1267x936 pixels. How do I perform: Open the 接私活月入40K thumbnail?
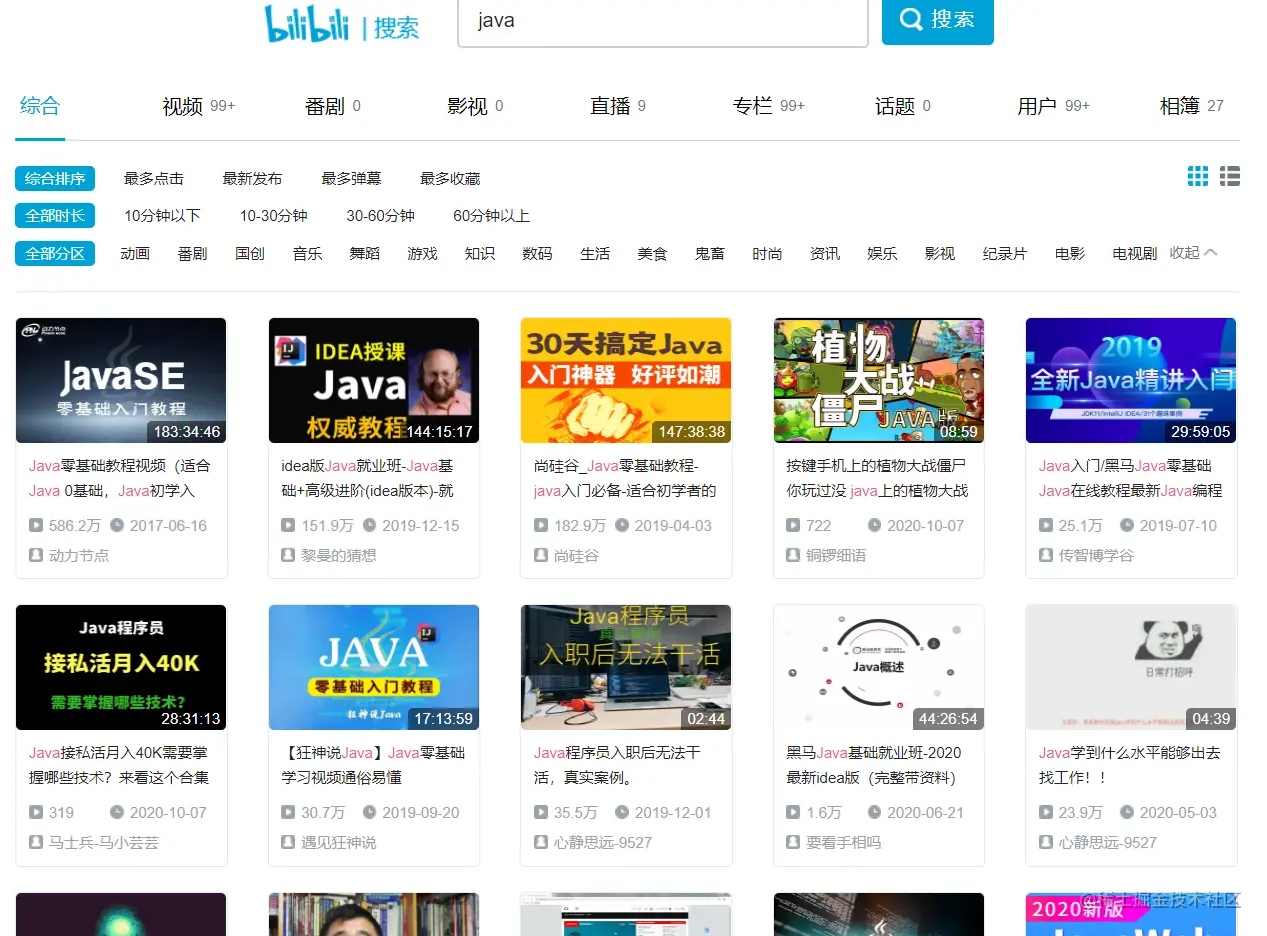coord(121,668)
